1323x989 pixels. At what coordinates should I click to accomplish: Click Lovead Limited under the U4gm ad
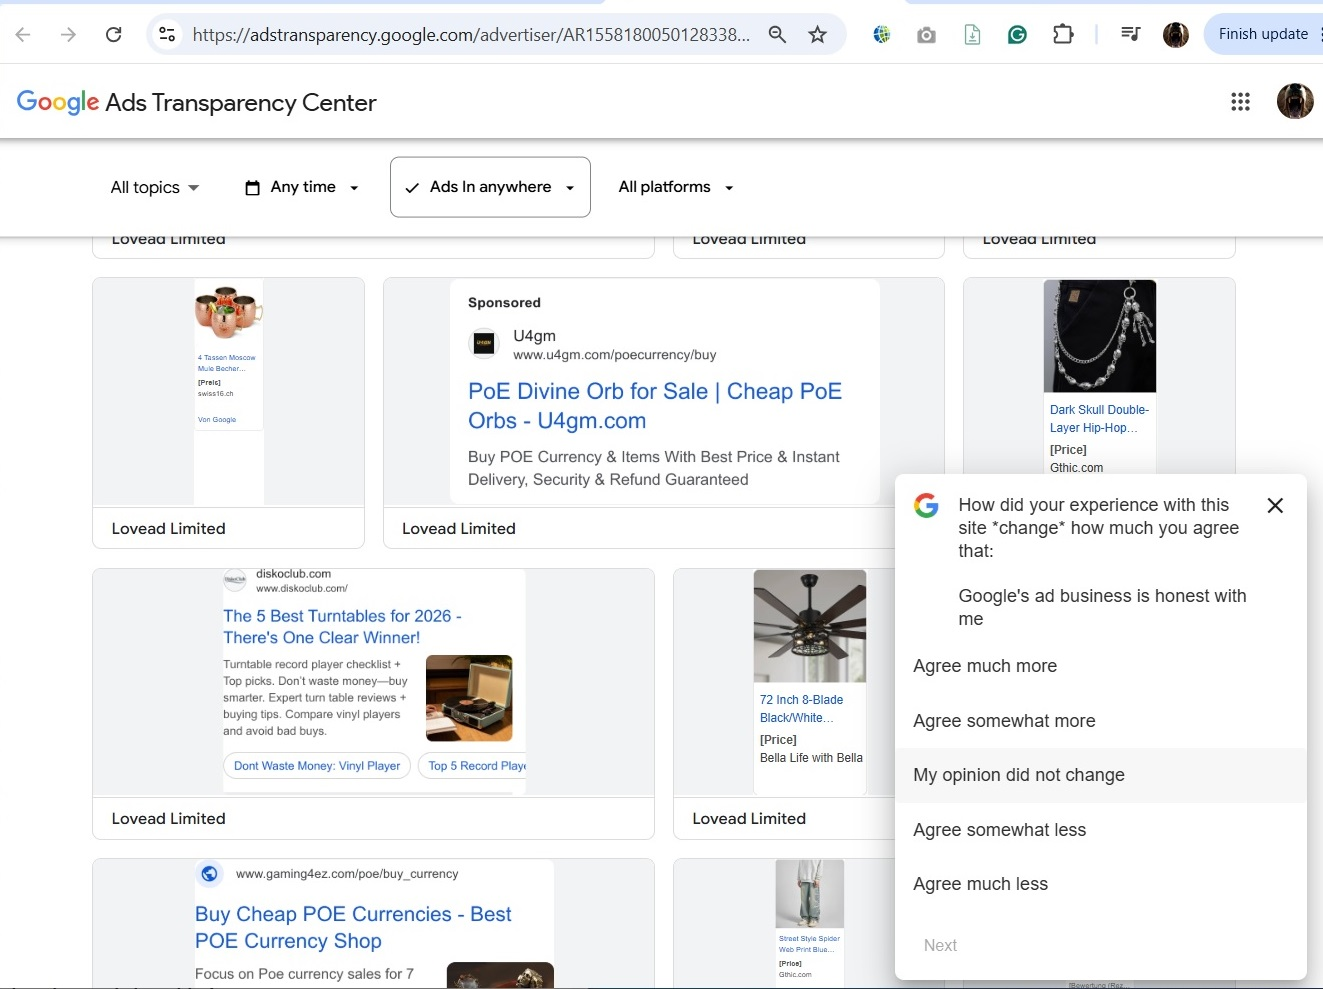pyautogui.click(x=459, y=528)
